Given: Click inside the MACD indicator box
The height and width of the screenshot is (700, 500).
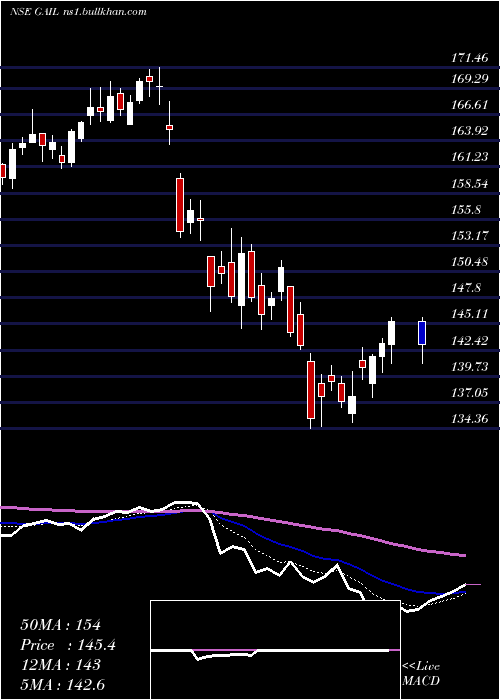Looking at the screenshot, I should pyautogui.click(x=275, y=650).
